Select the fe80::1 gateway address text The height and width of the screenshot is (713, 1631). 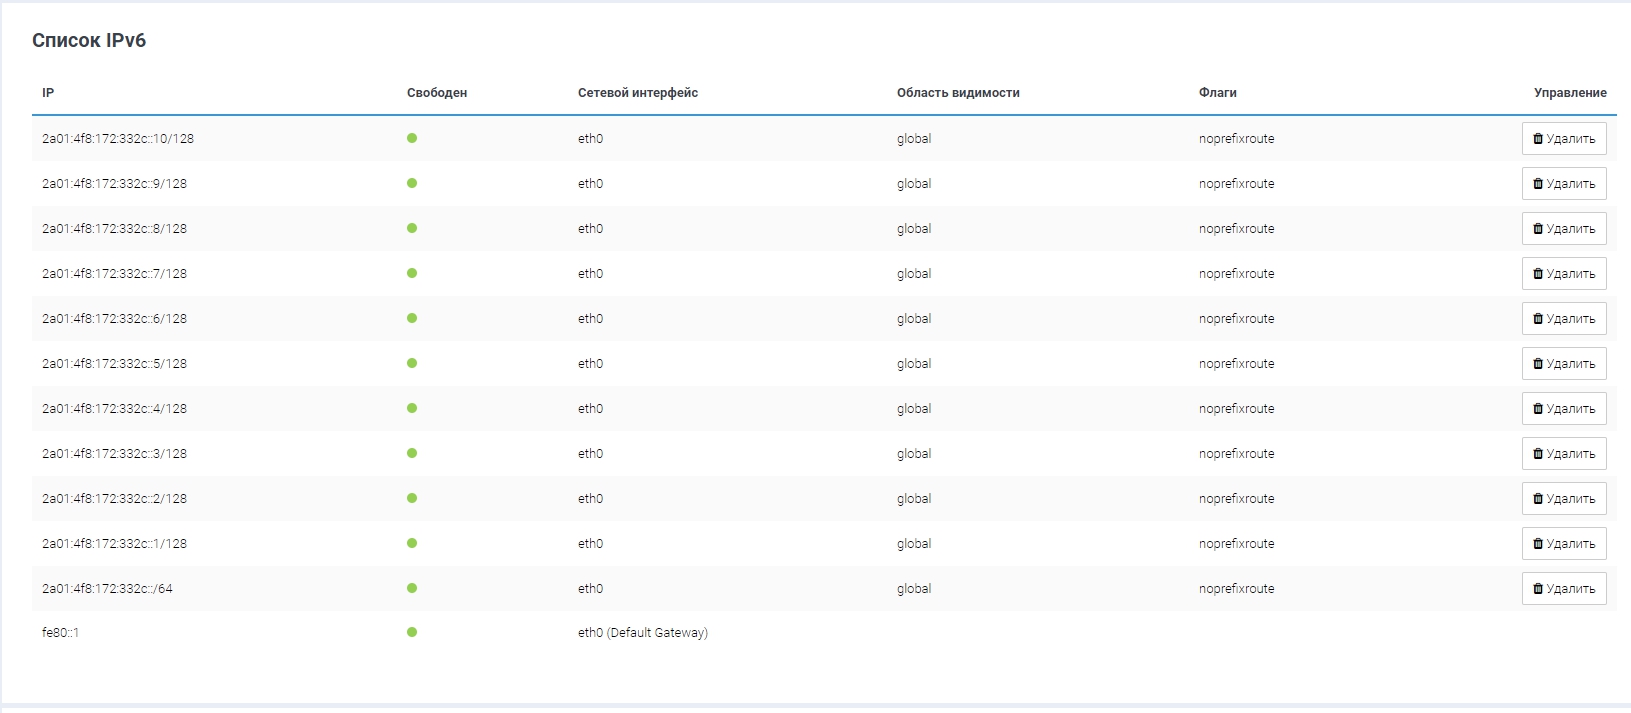point(60,633)
